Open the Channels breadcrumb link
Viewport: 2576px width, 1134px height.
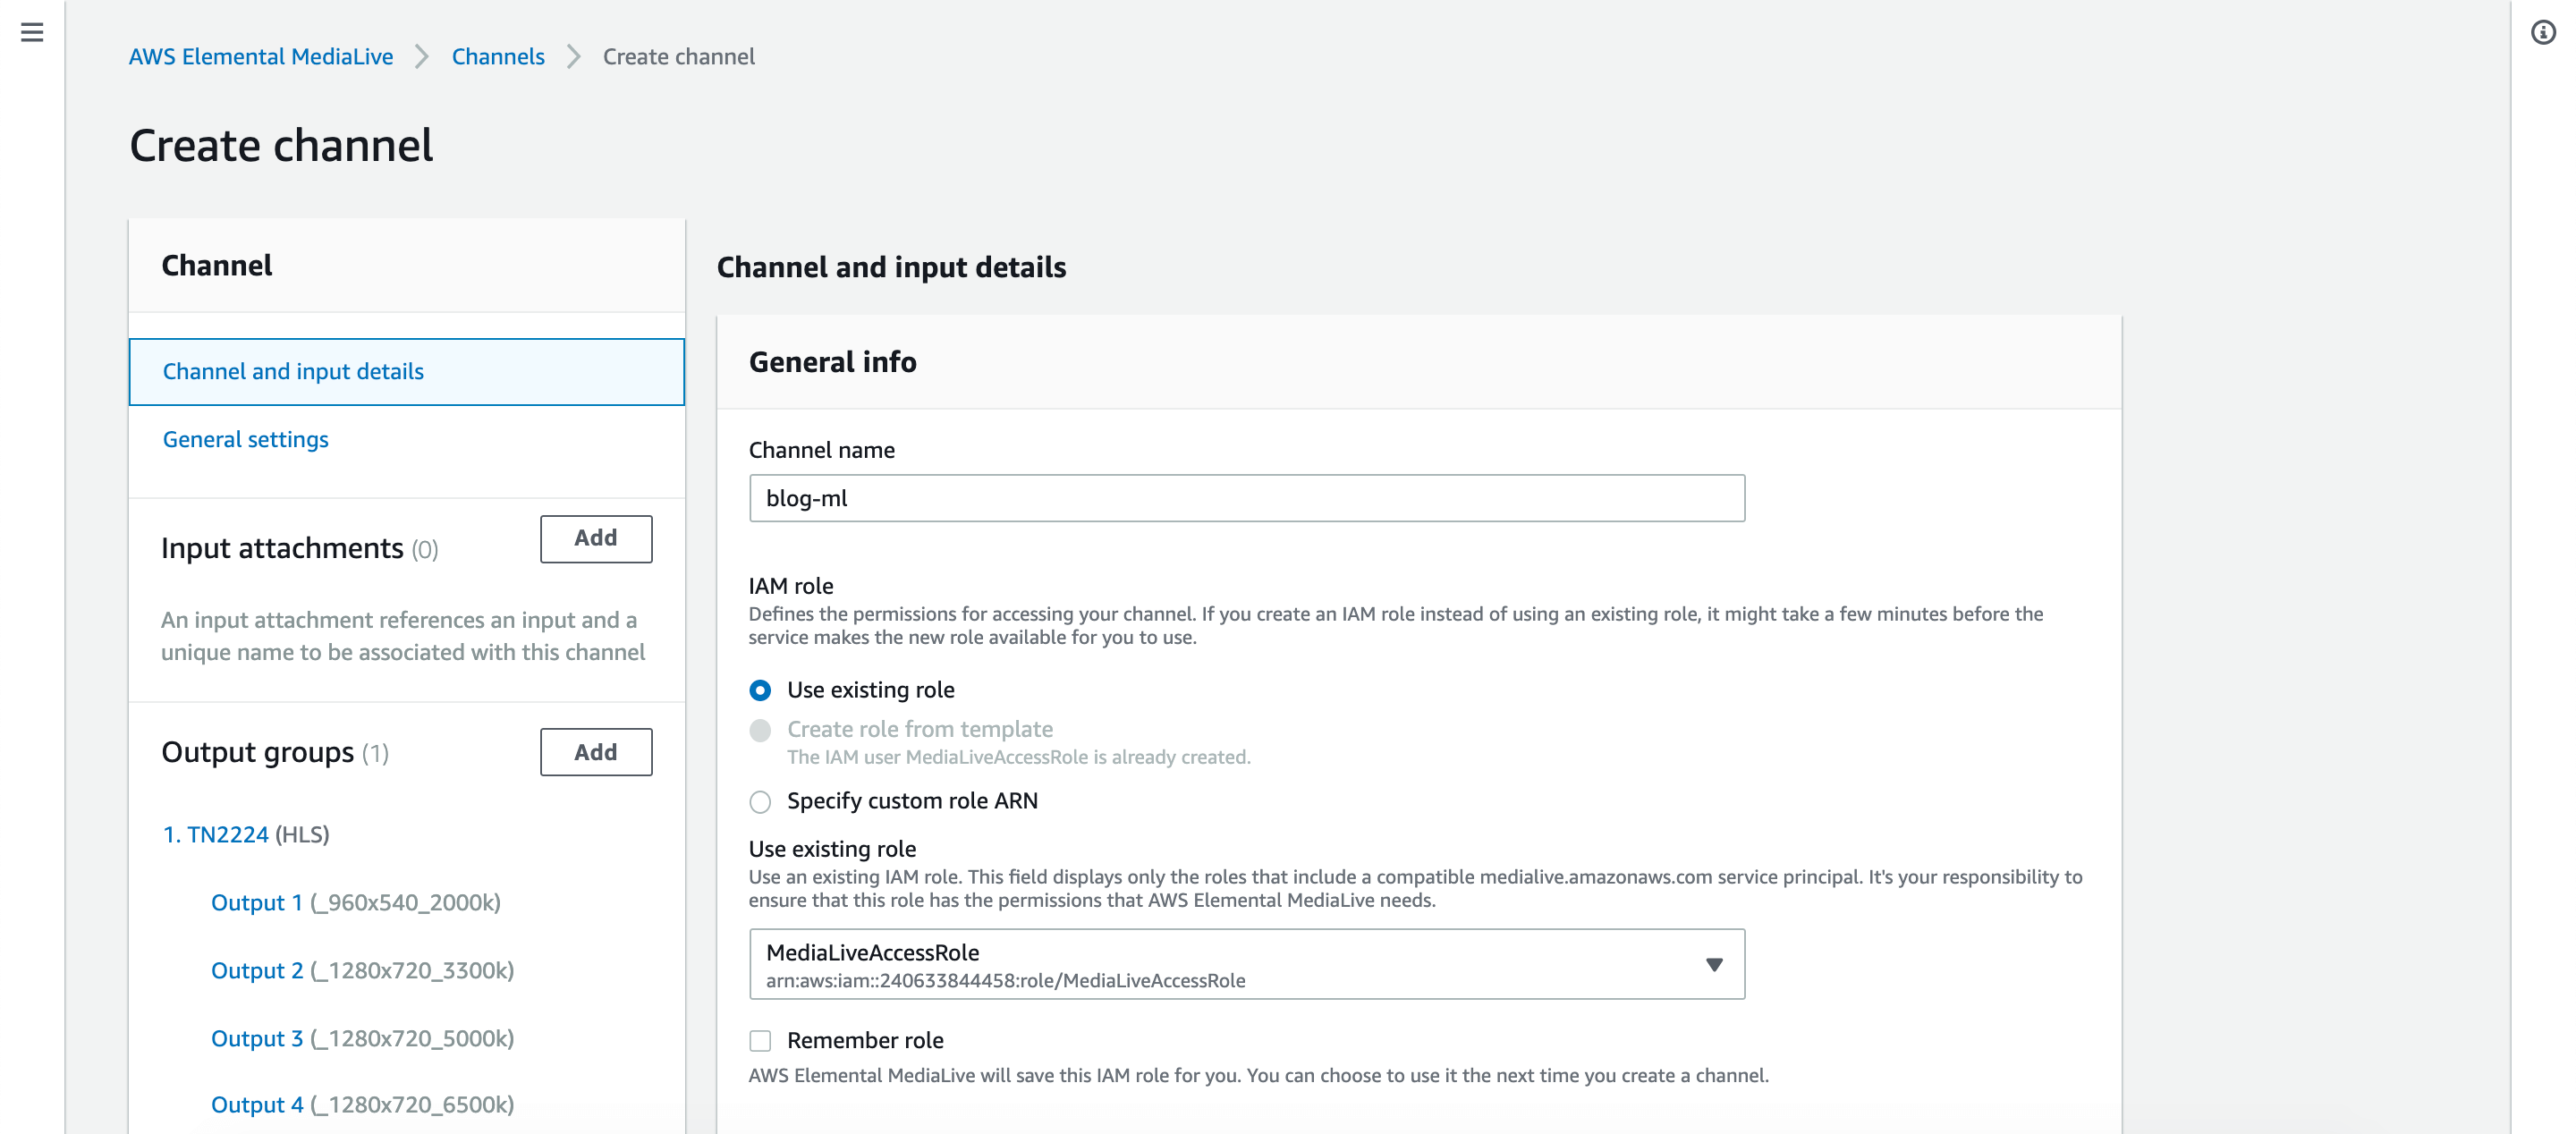click(x=498, y=56)
